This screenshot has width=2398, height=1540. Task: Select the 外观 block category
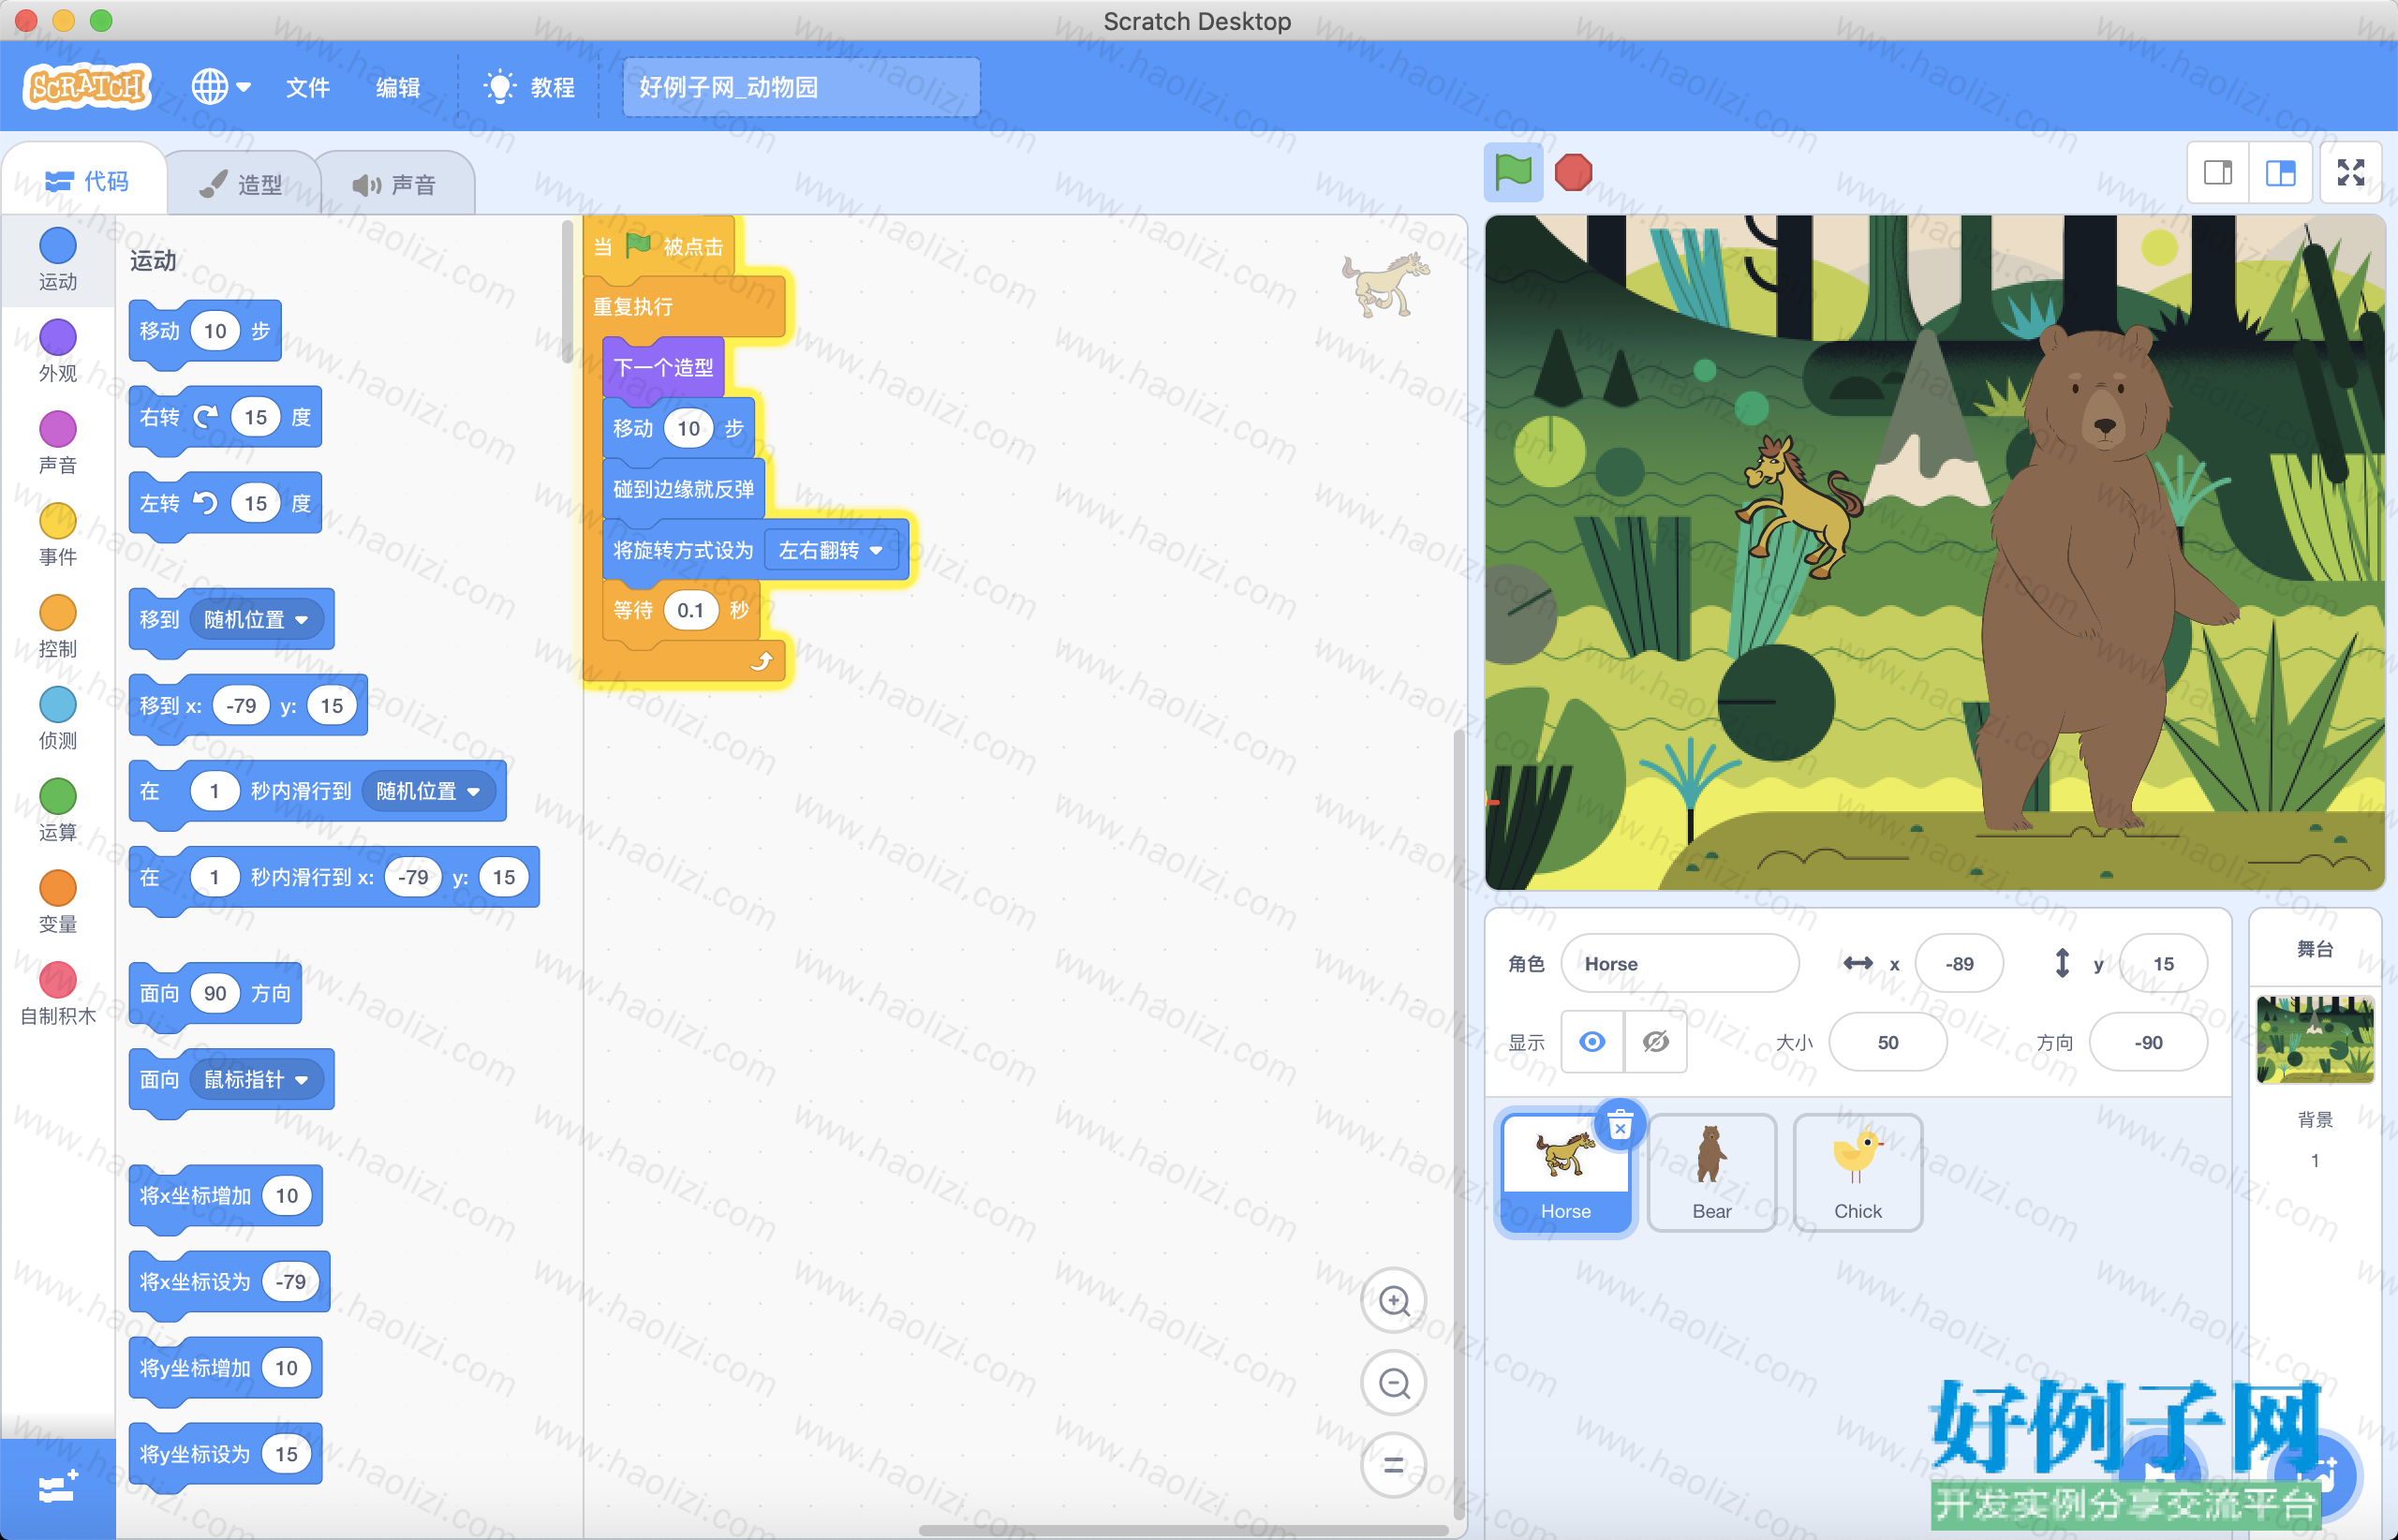click(57, 350)
